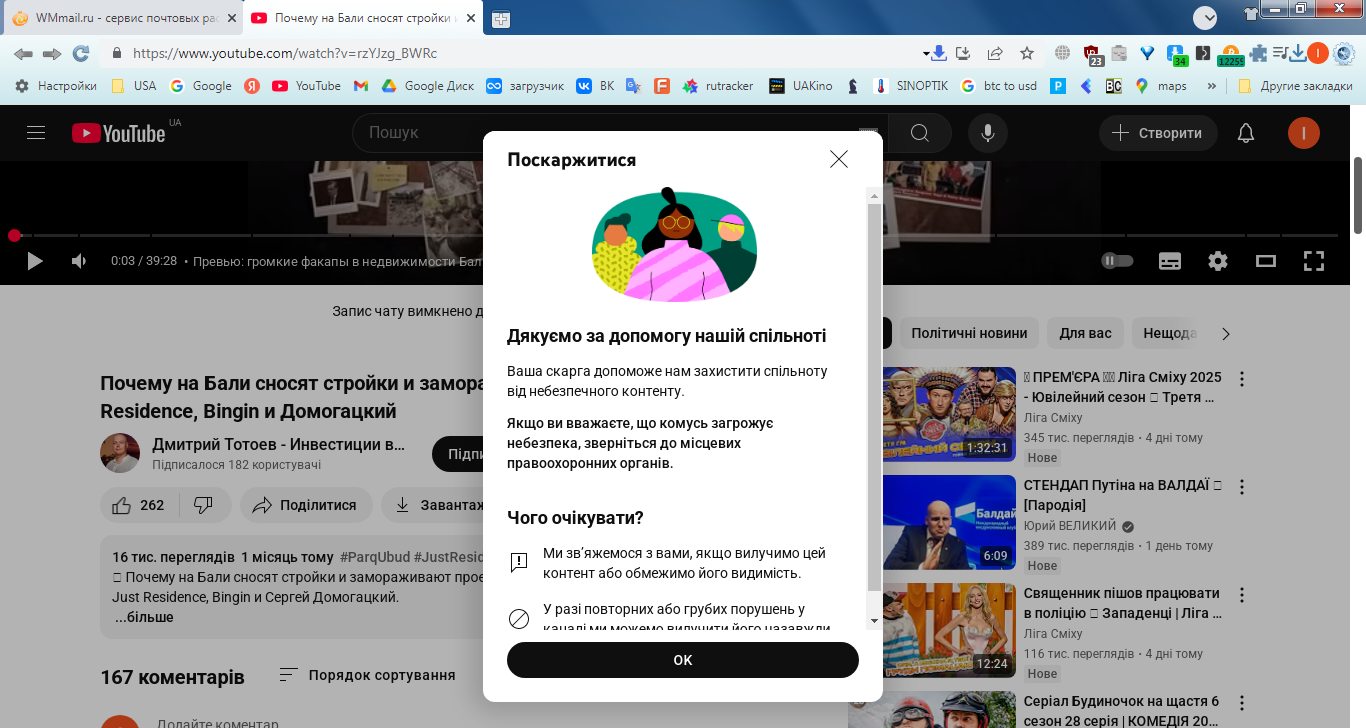Open the extensions puzzle menu
Image resolution: width=1366 pixels, height=728 pixels.
tap(1258, 53)
